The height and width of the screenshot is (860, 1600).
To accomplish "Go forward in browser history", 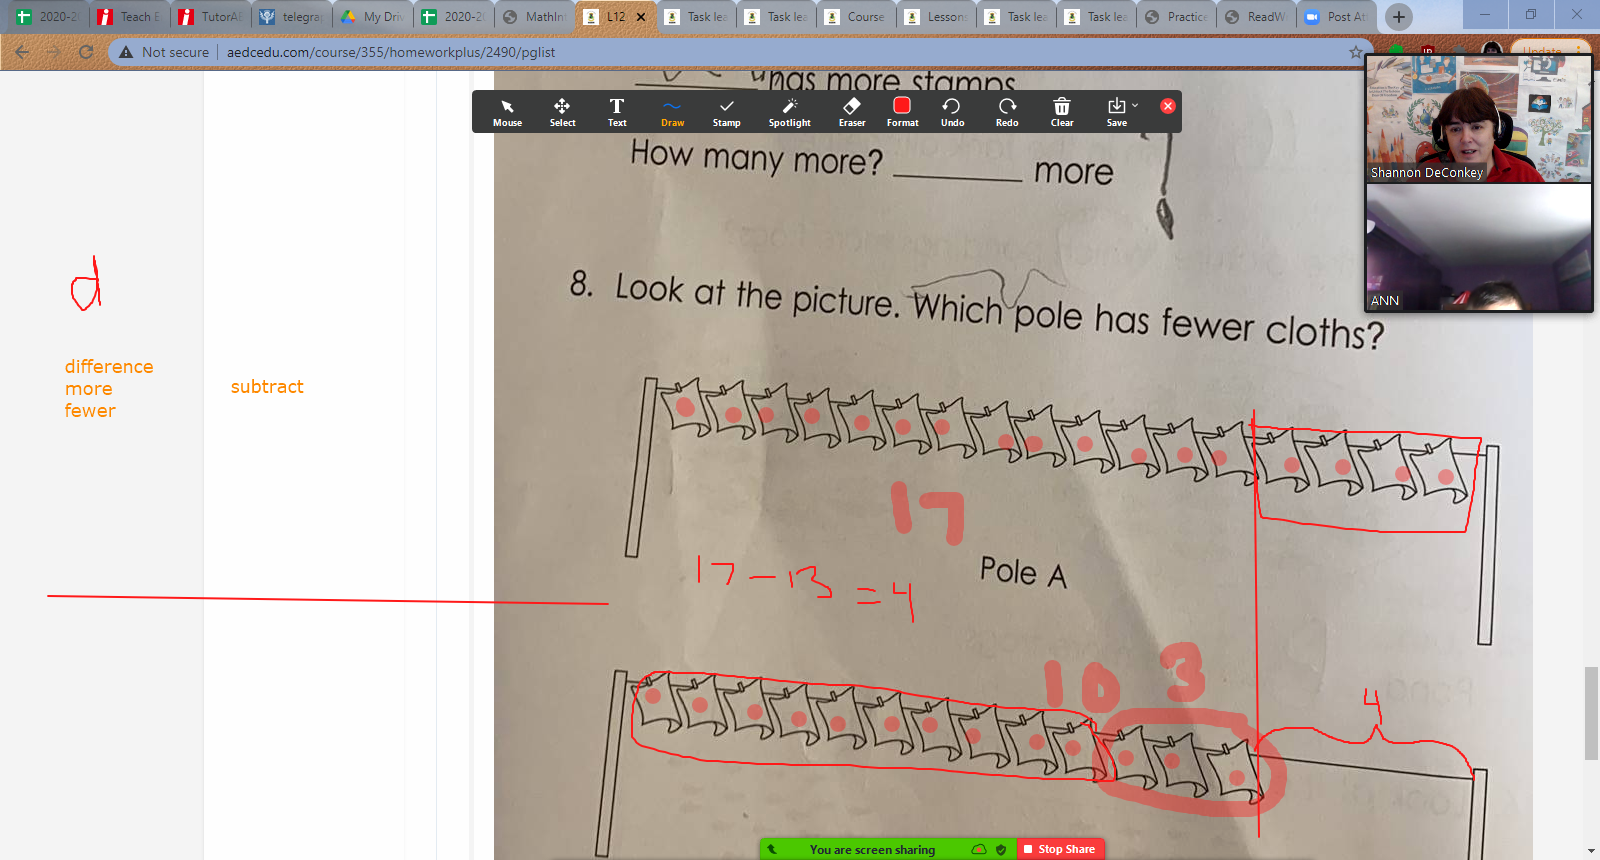I will (54, 52).
